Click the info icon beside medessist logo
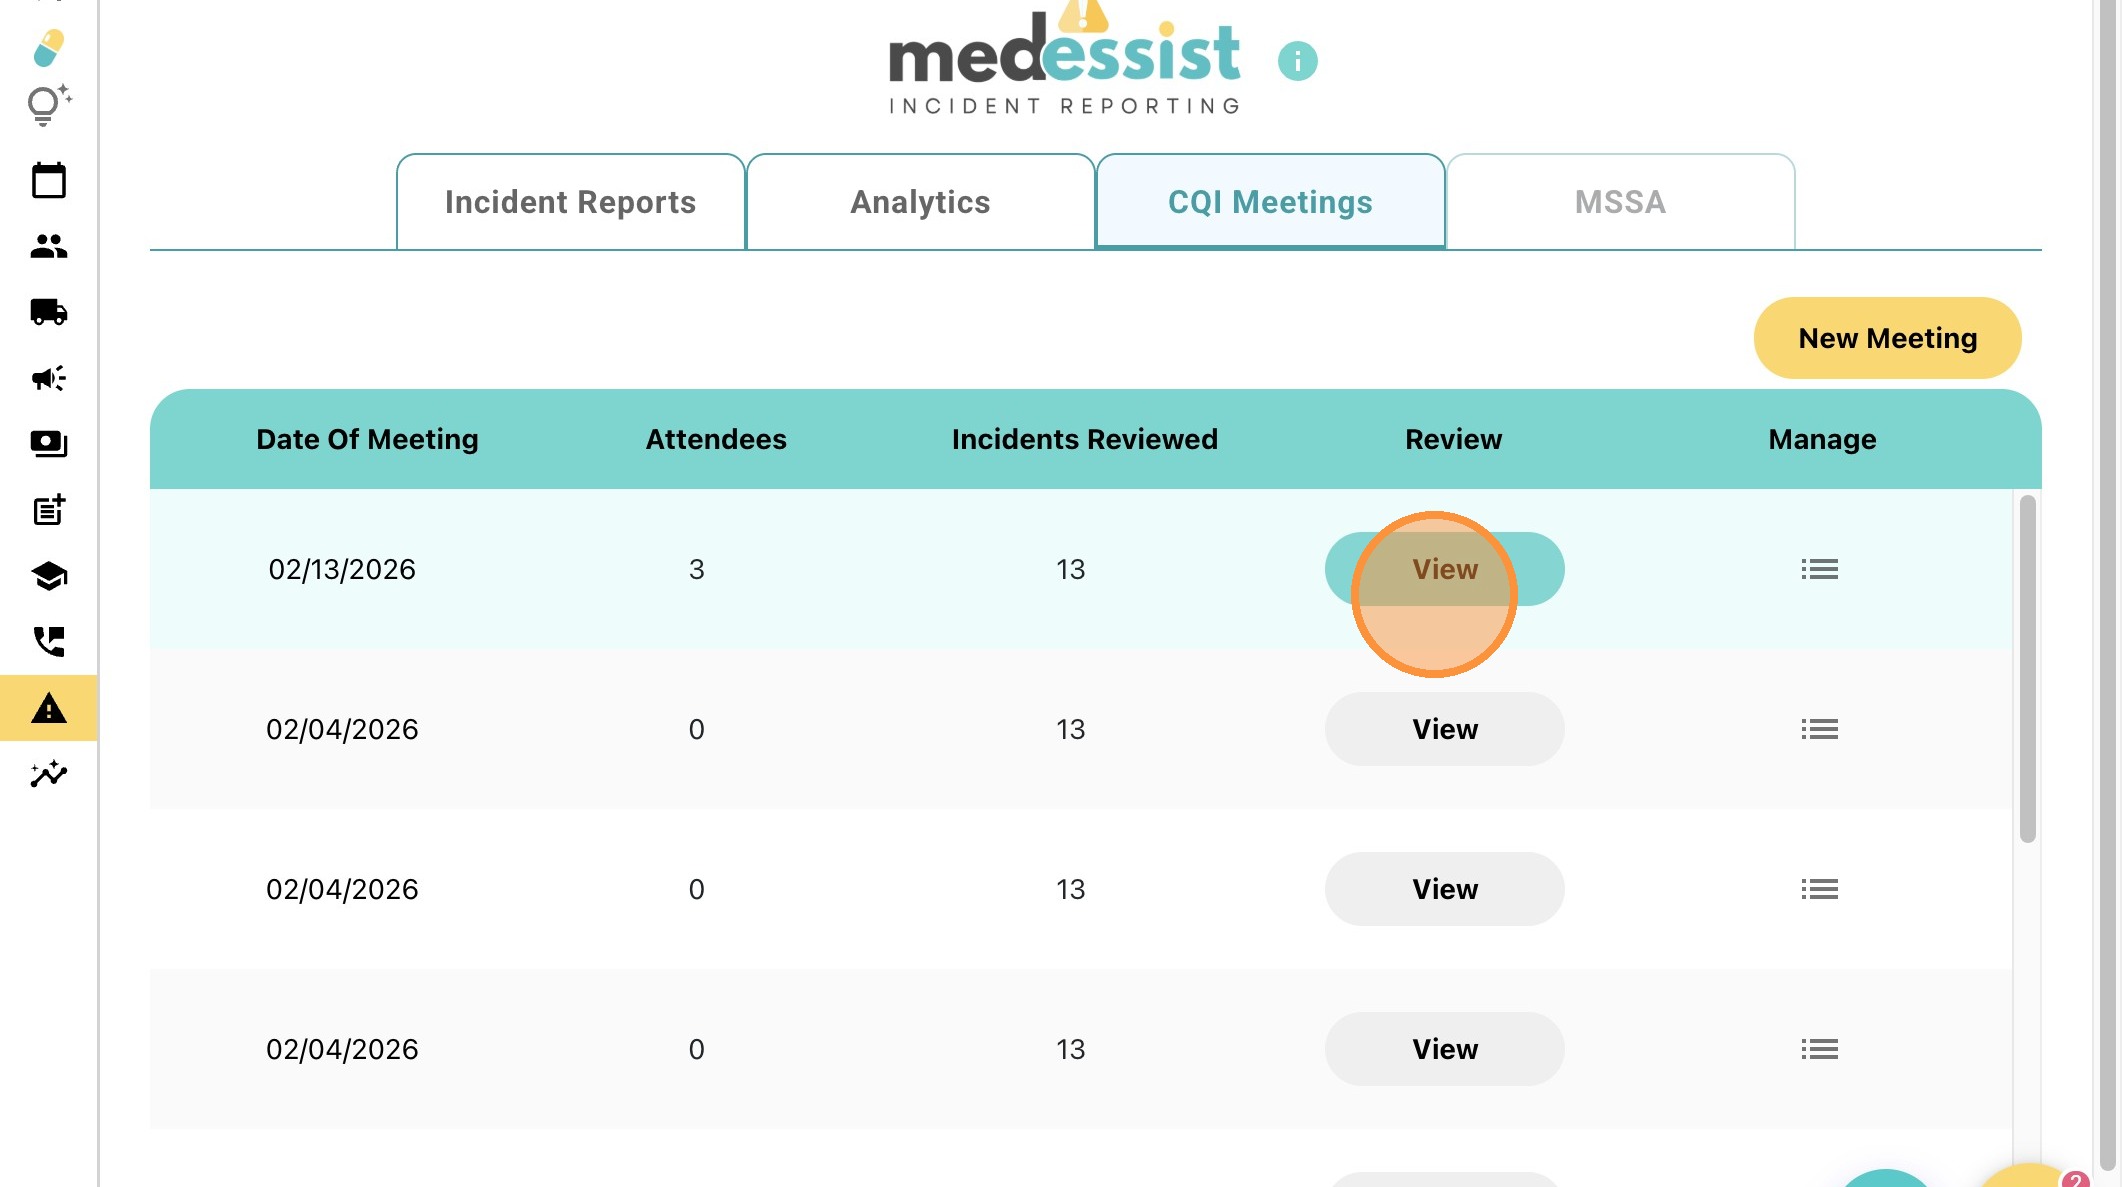2122x1187 pixels. pyautogui.click(x=1297, y=61)
